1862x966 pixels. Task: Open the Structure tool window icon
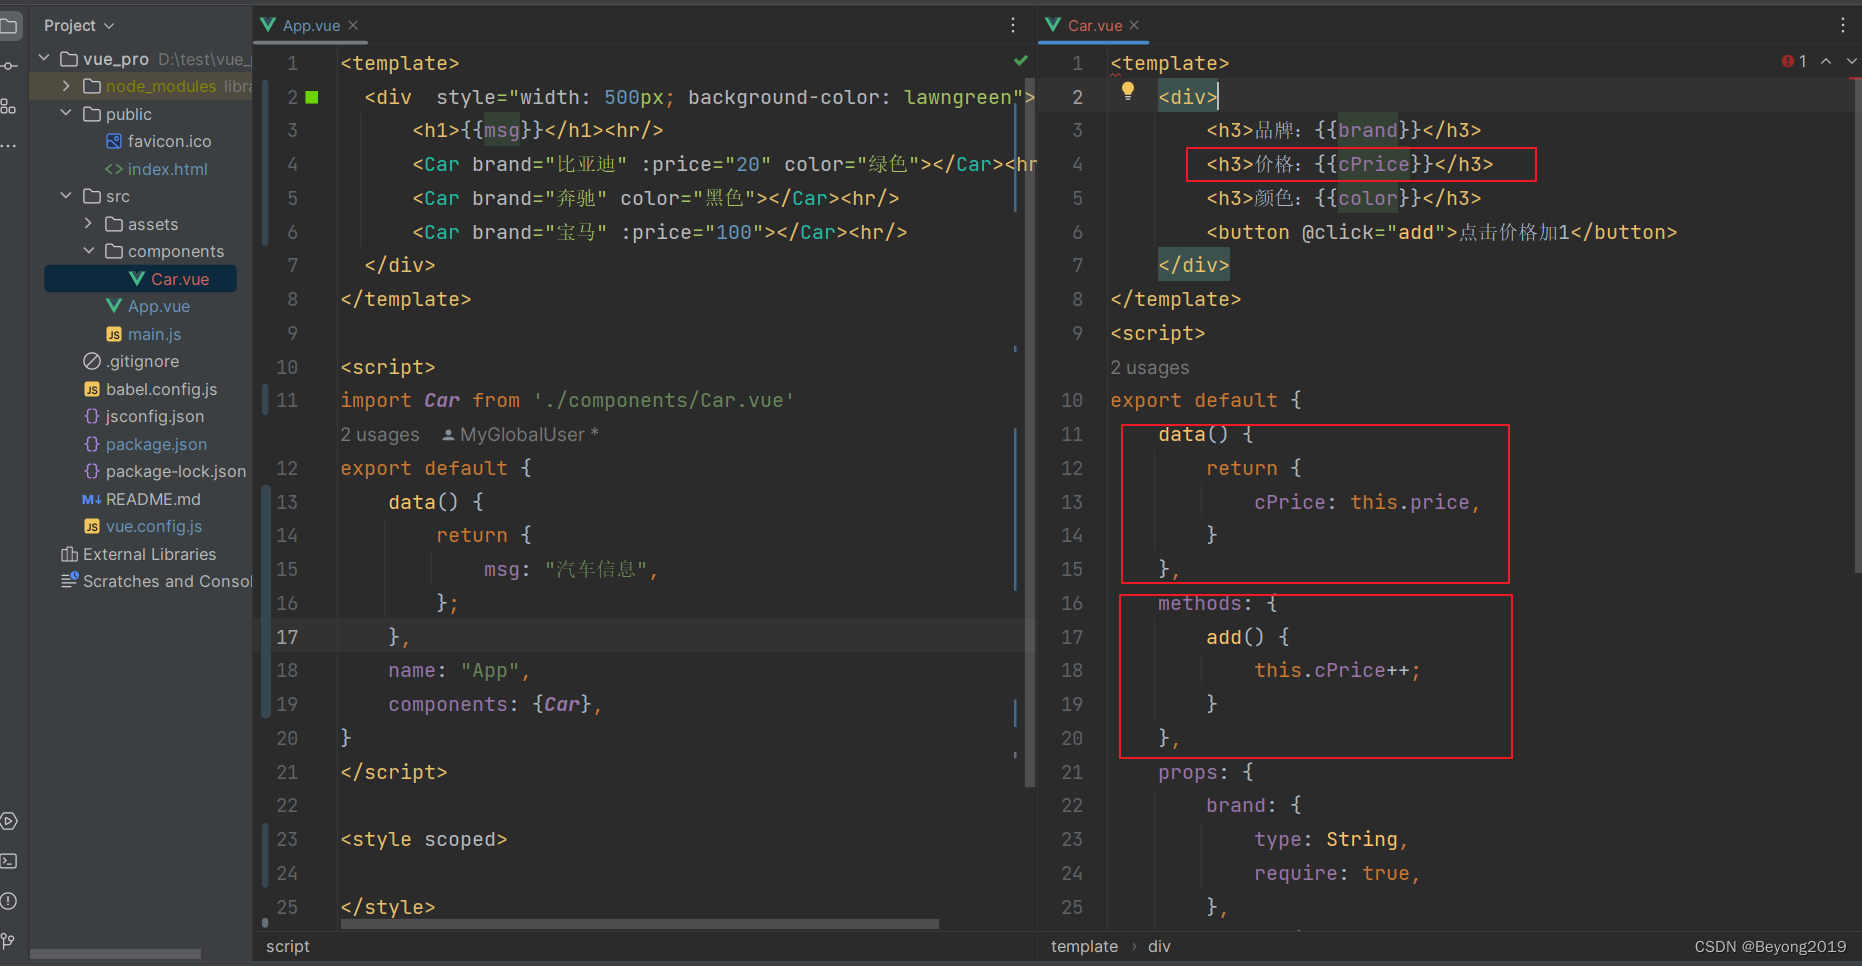9,106
